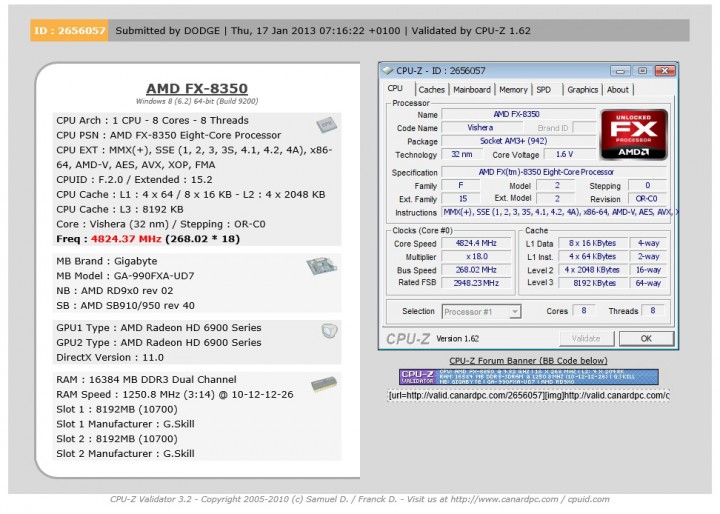Click the Validate button

click(586, 339)
